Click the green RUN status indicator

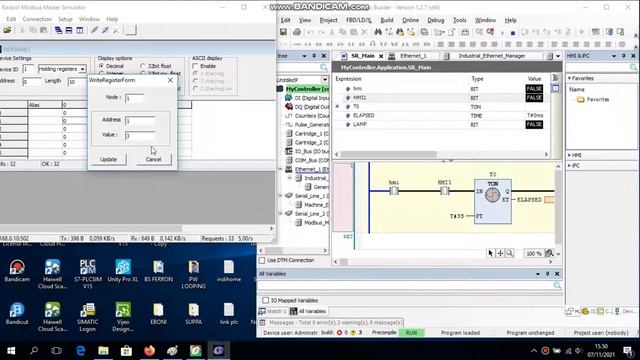411,333
